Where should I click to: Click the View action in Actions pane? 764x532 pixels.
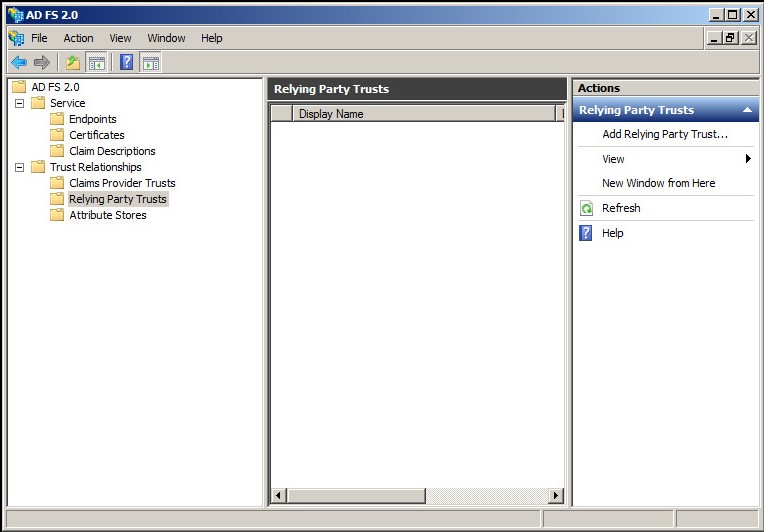click(x=613, y=159)
